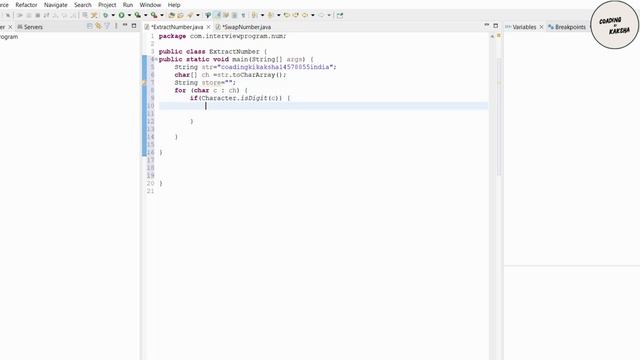Open Back history dropdown arrow
Image resolution: width=640 pixels, height=360 pixels.
tap(313, 15)
